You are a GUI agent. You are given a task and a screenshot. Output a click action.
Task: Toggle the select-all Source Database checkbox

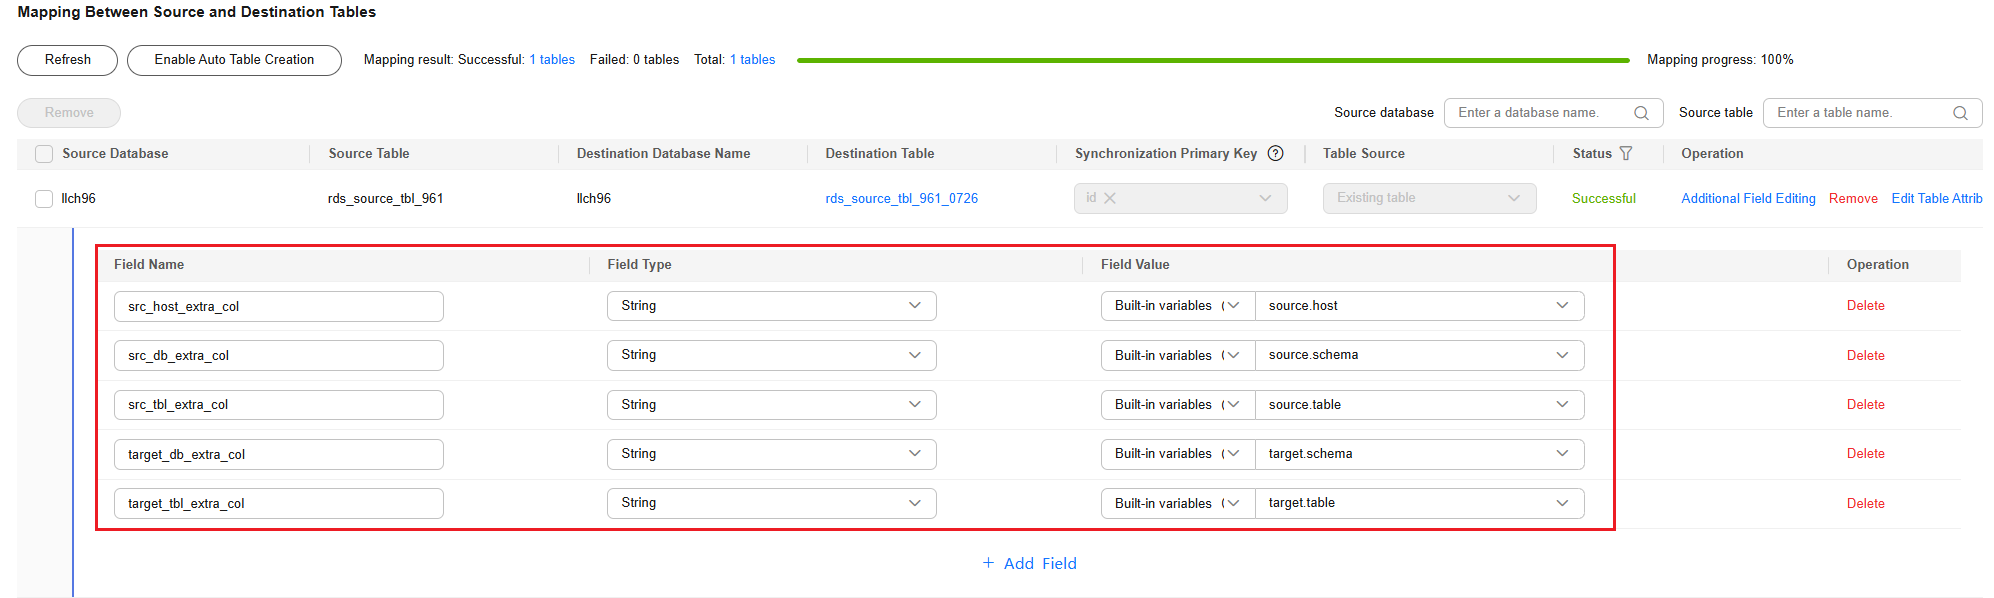pyautogui.click(x=44, y=154)
